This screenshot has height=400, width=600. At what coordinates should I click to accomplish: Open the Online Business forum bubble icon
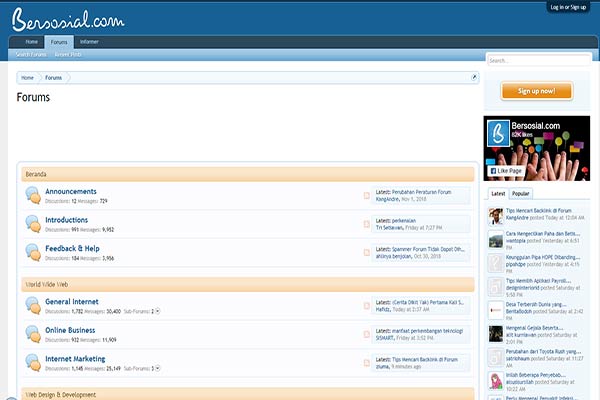click(33, 334)
